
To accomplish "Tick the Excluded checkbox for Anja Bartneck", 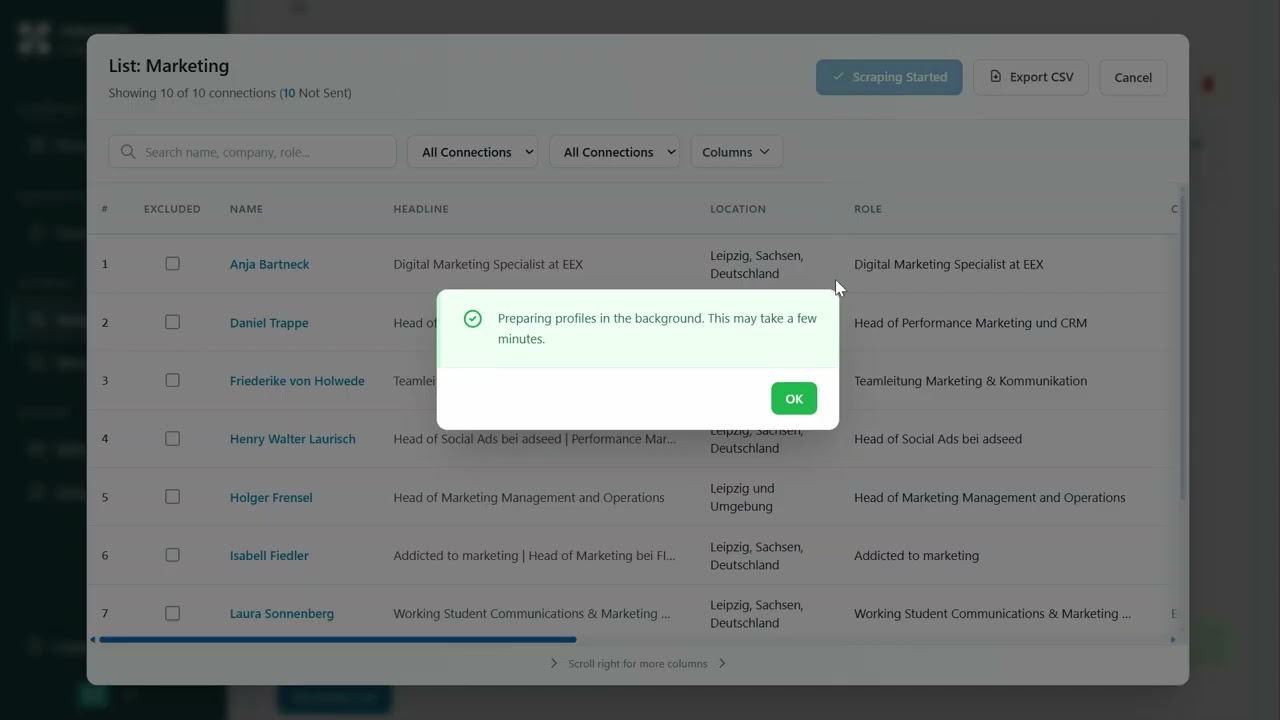I will [172, 264].
